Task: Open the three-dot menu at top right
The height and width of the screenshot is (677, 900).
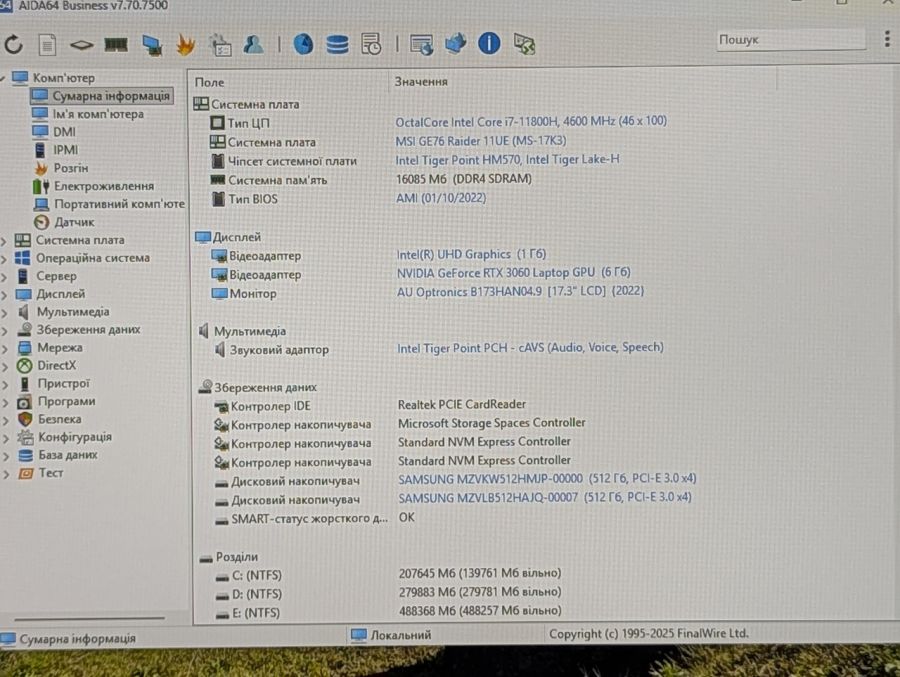Action: tap(887, 38)
